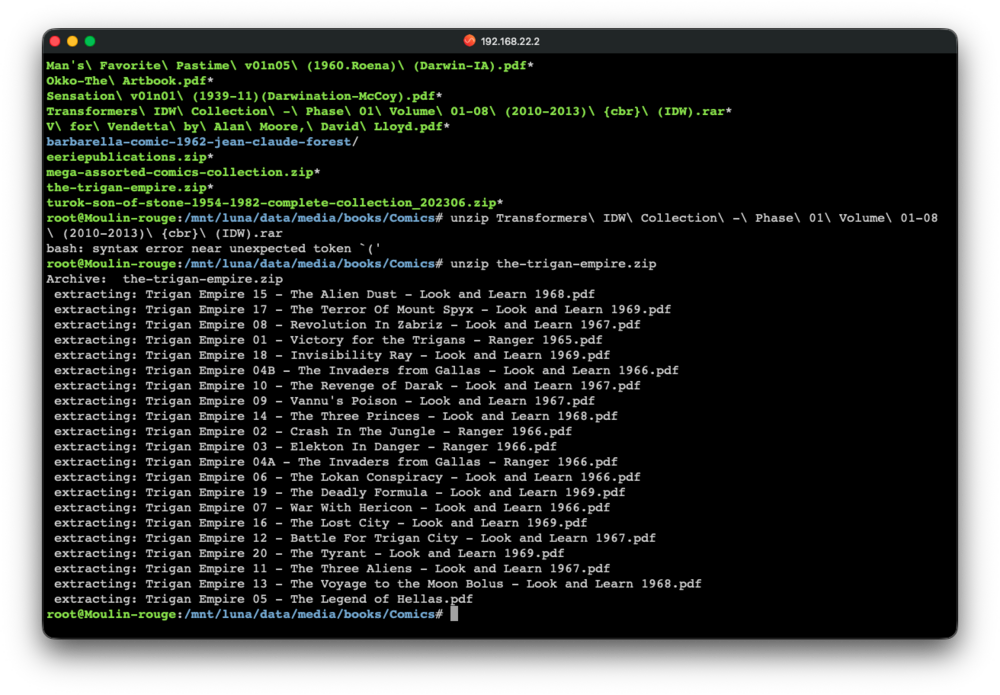Click Trigan Empire 09 Vannu's Poison line
The height and width of the screenshot is (695, 1000).
pyautogui.click(x=324, y=401)
